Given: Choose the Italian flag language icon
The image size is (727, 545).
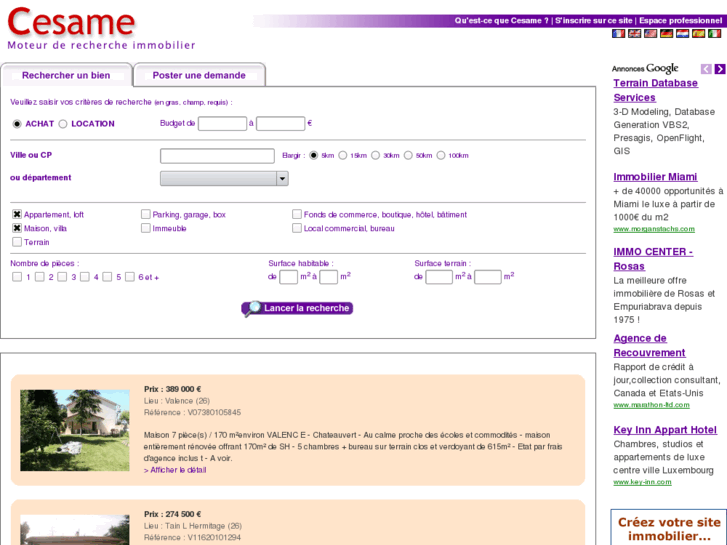Looking at the screenshot, I should (x=714, y=33).
